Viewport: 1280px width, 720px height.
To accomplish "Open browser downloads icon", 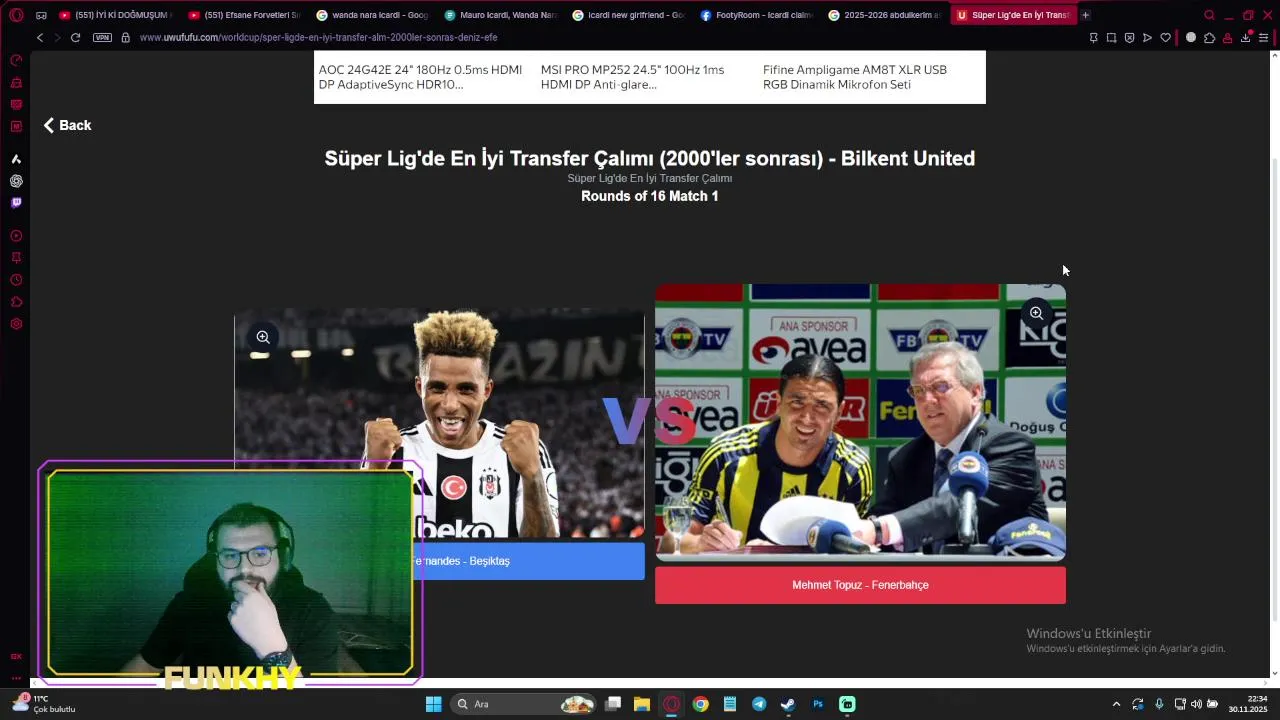I will pos(1245,37).
